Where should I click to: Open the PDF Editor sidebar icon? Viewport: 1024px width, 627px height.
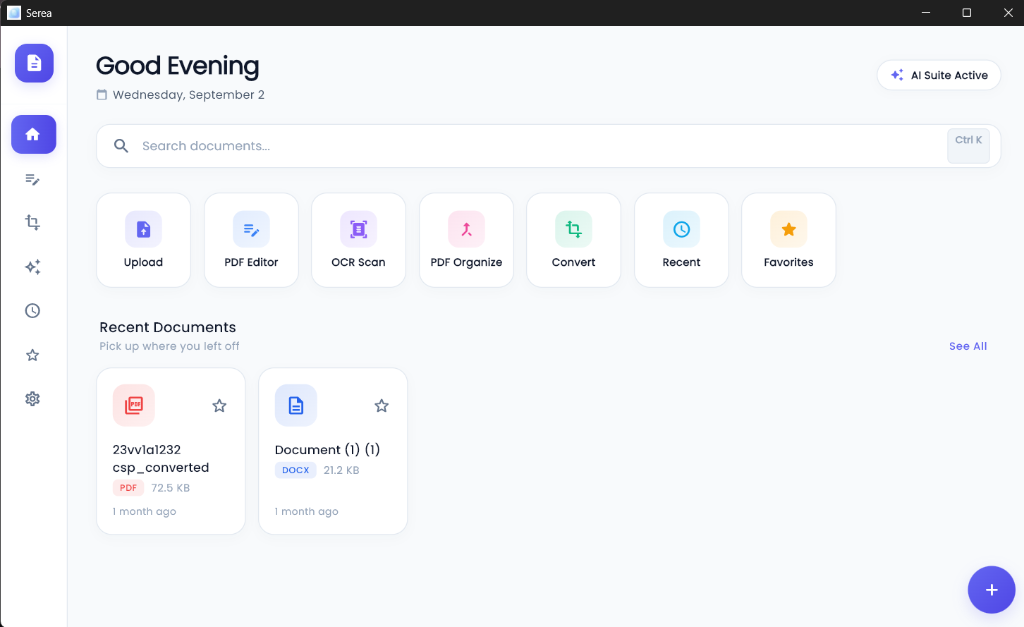pos(33,179)
